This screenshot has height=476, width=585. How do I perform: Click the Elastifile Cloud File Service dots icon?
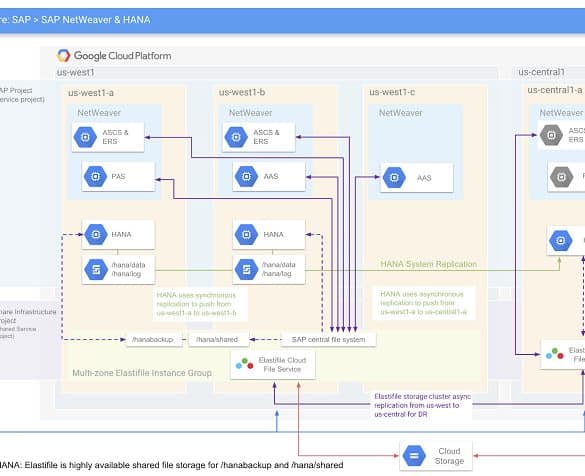pos(245,364)
